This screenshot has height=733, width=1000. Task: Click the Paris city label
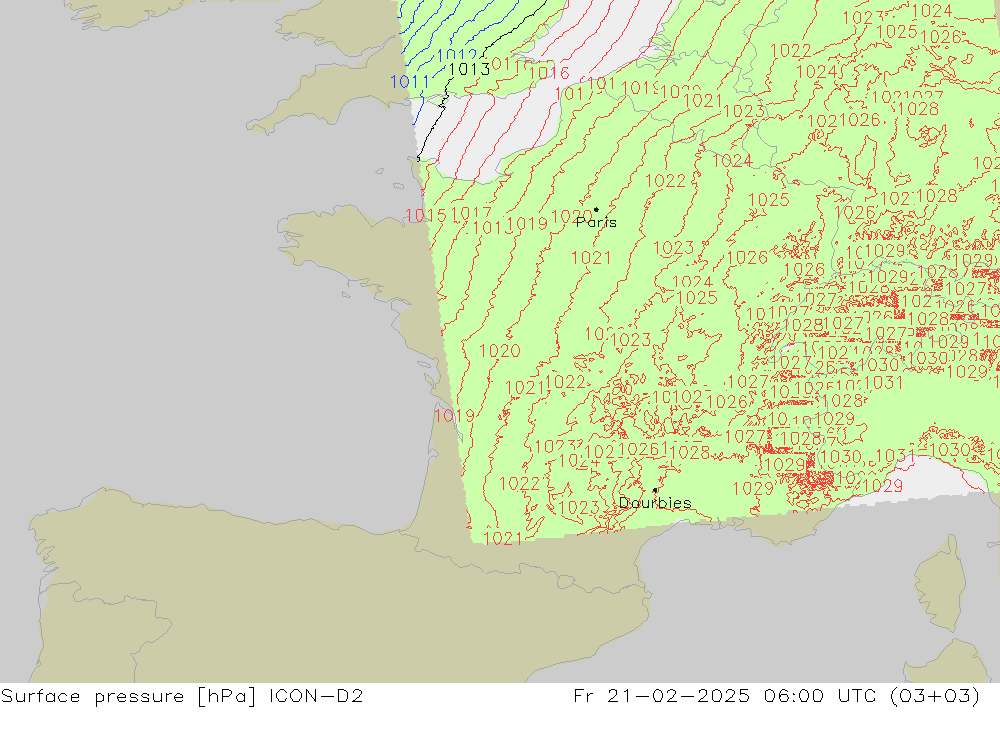pos(596,222)
